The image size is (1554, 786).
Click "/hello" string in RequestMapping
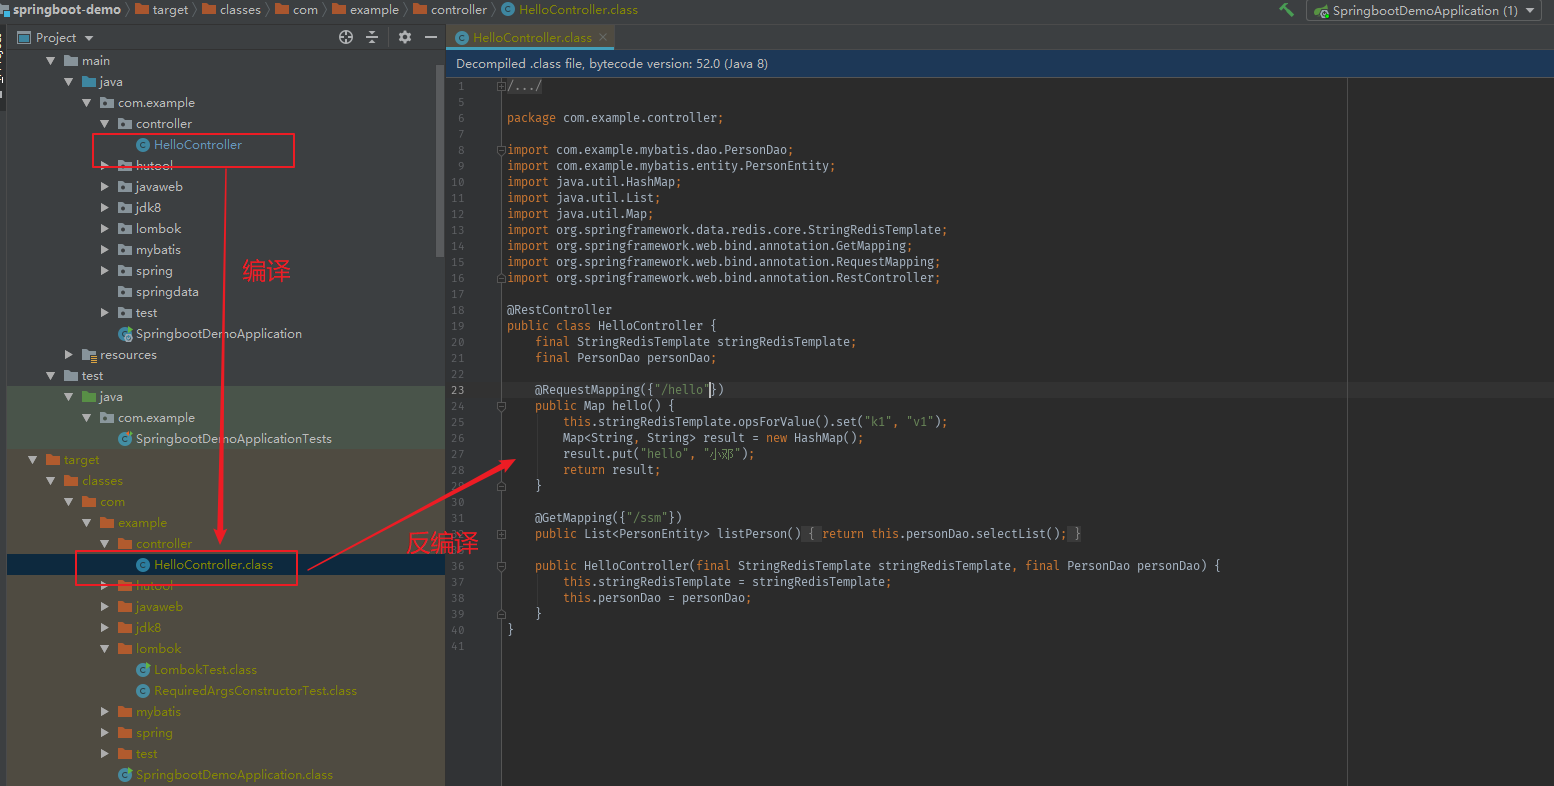(682, 390)
